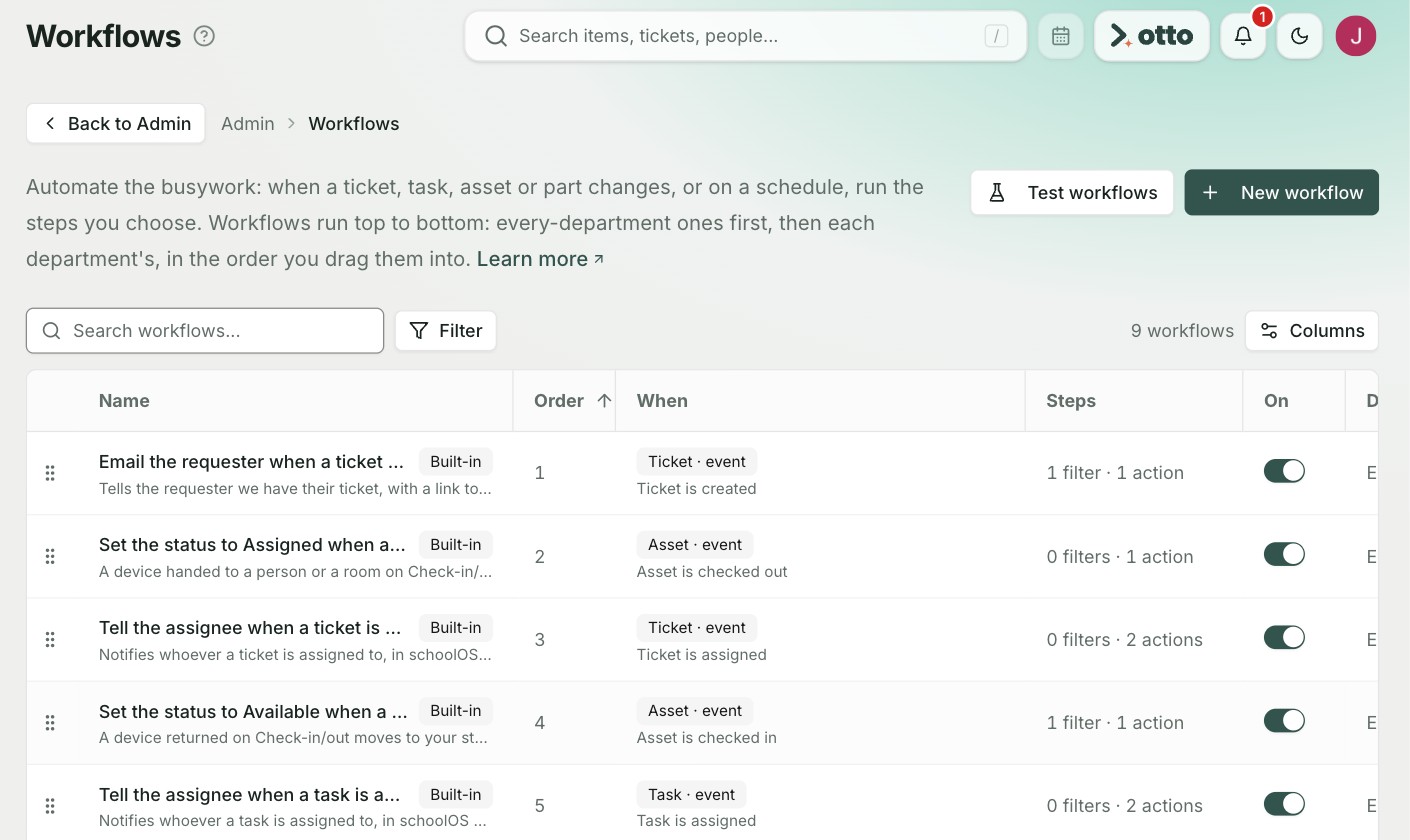The height and width of the screenshot is (840, 1410).
Task: Follow the Learn more link
Action: click(x=540, y=259)
